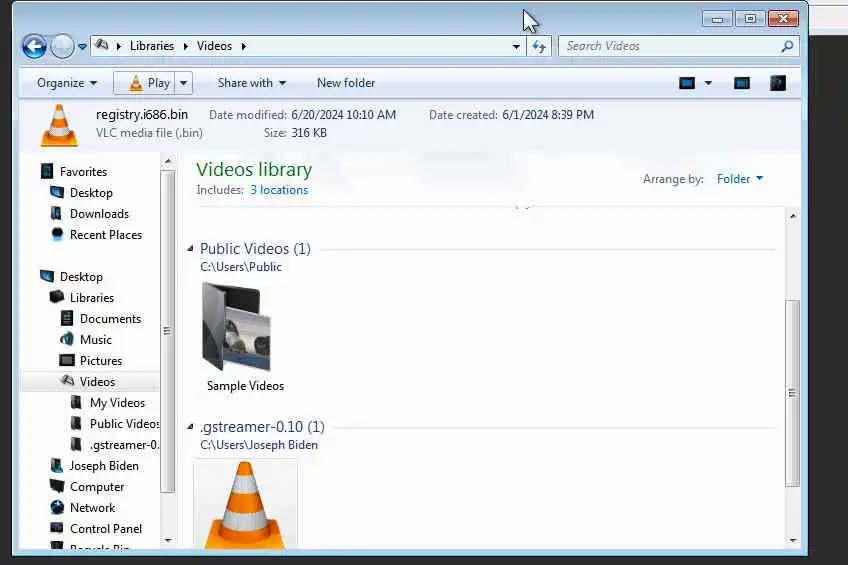This screenshot has height=565, width=848.
Task: Select the Desktop root tree node
Action: point(81,277)
